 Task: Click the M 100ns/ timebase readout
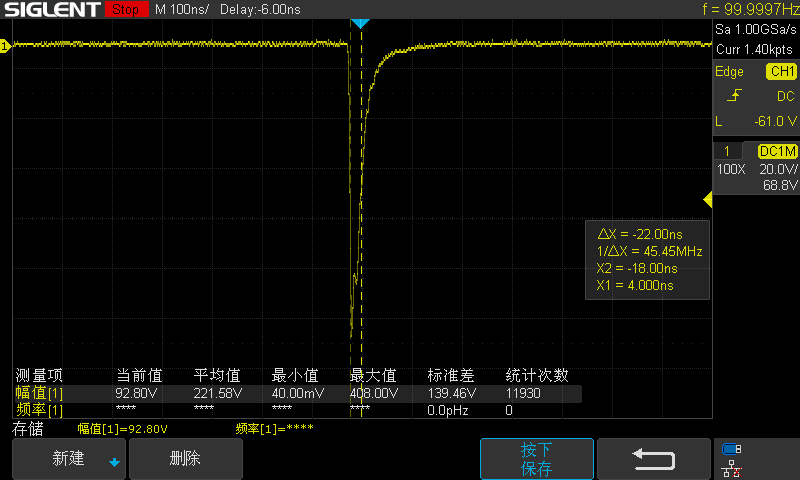[182, 9]
